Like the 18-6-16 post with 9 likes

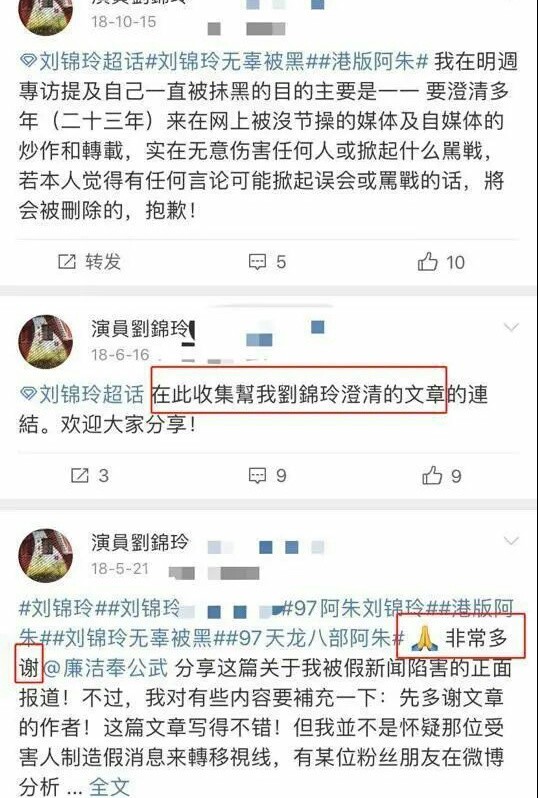click(x=432, y=475)
